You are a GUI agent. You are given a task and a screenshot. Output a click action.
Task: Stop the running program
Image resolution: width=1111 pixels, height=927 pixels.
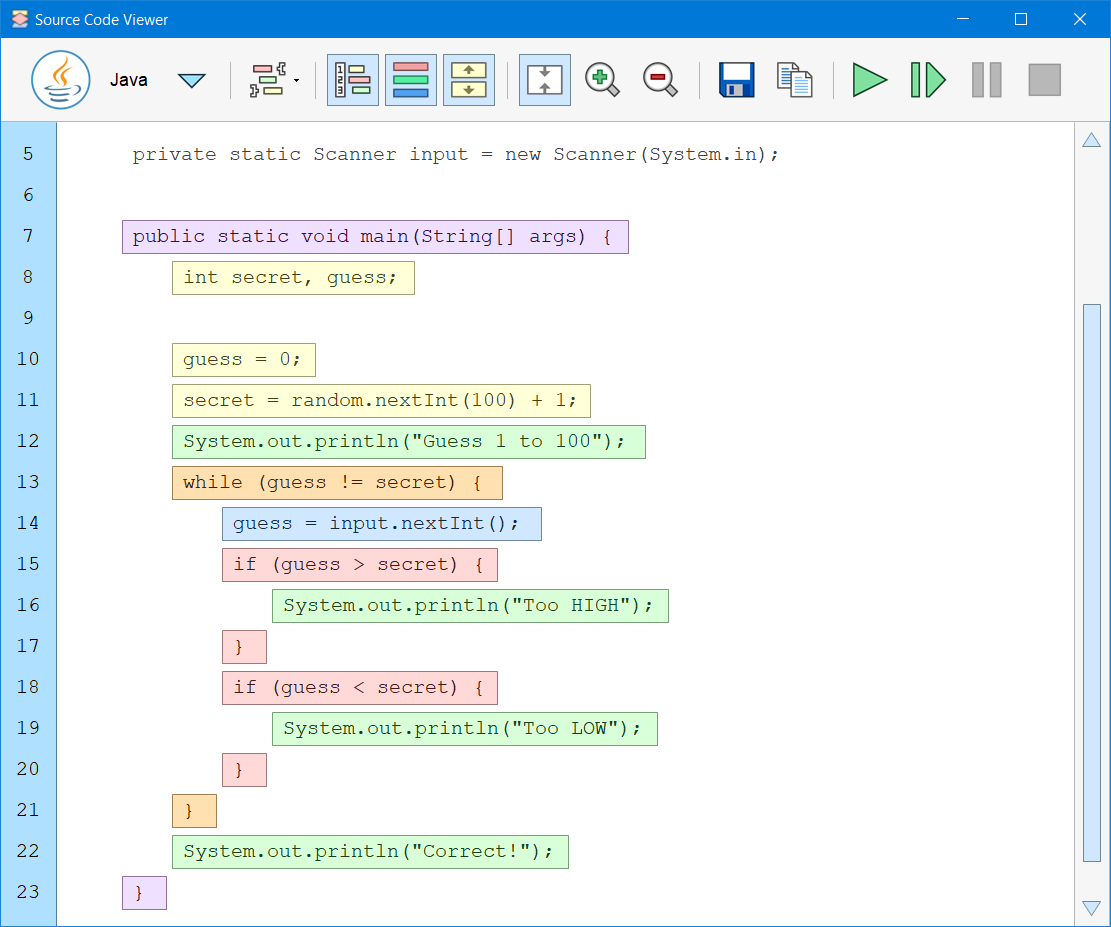point(1044,79)
